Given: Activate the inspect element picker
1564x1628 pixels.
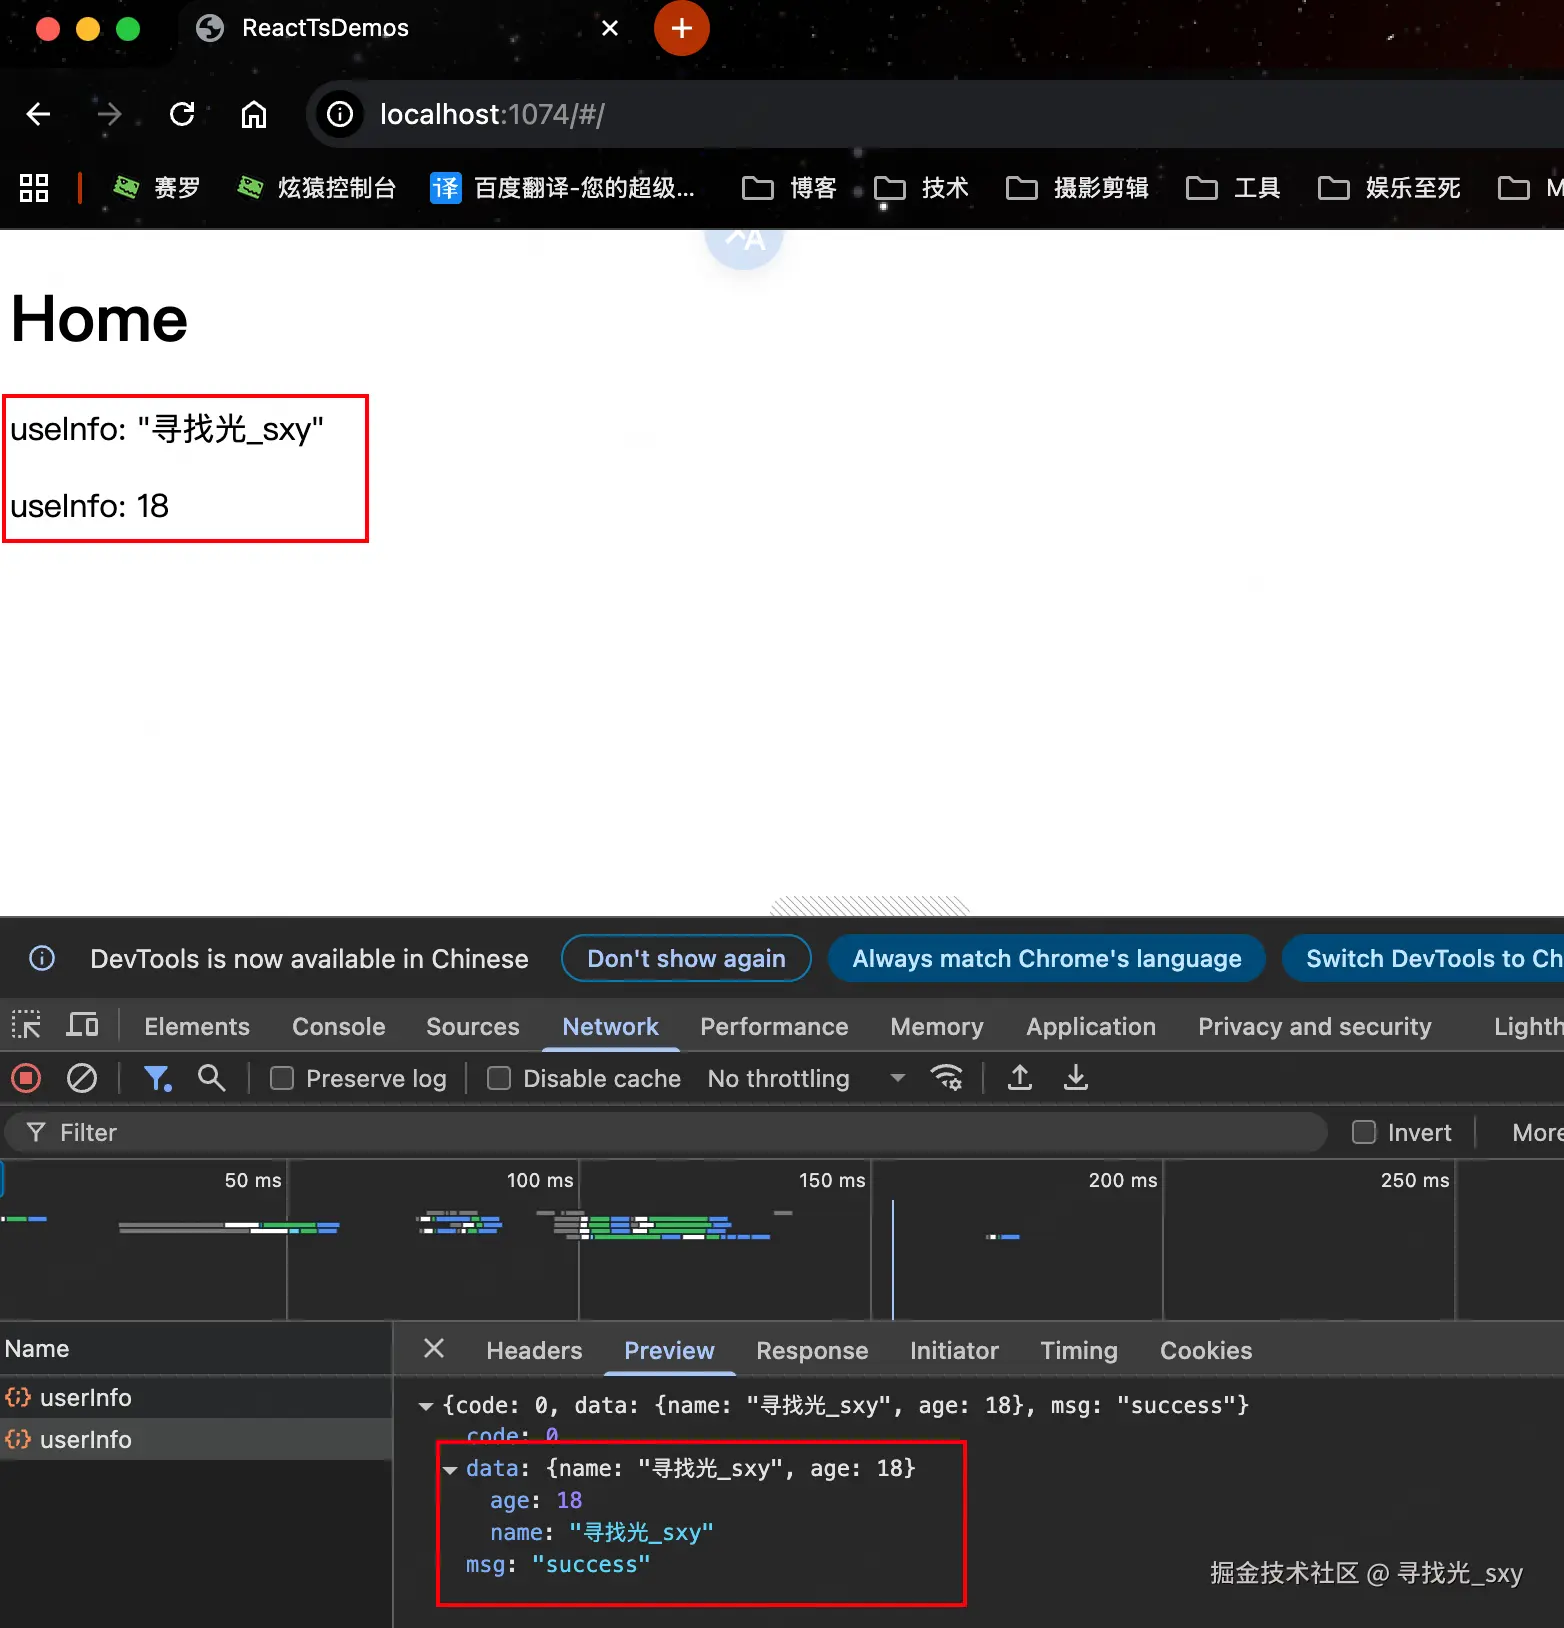Looking at the screenshot, I should click(x=26, y=1025).
